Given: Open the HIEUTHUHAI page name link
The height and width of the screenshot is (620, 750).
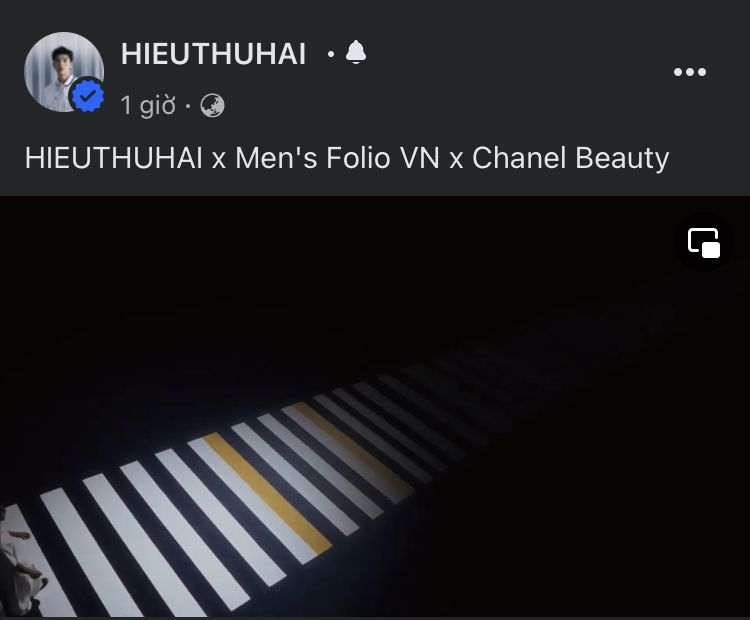Looking at the screenshot, I should [x=213, y=53].
